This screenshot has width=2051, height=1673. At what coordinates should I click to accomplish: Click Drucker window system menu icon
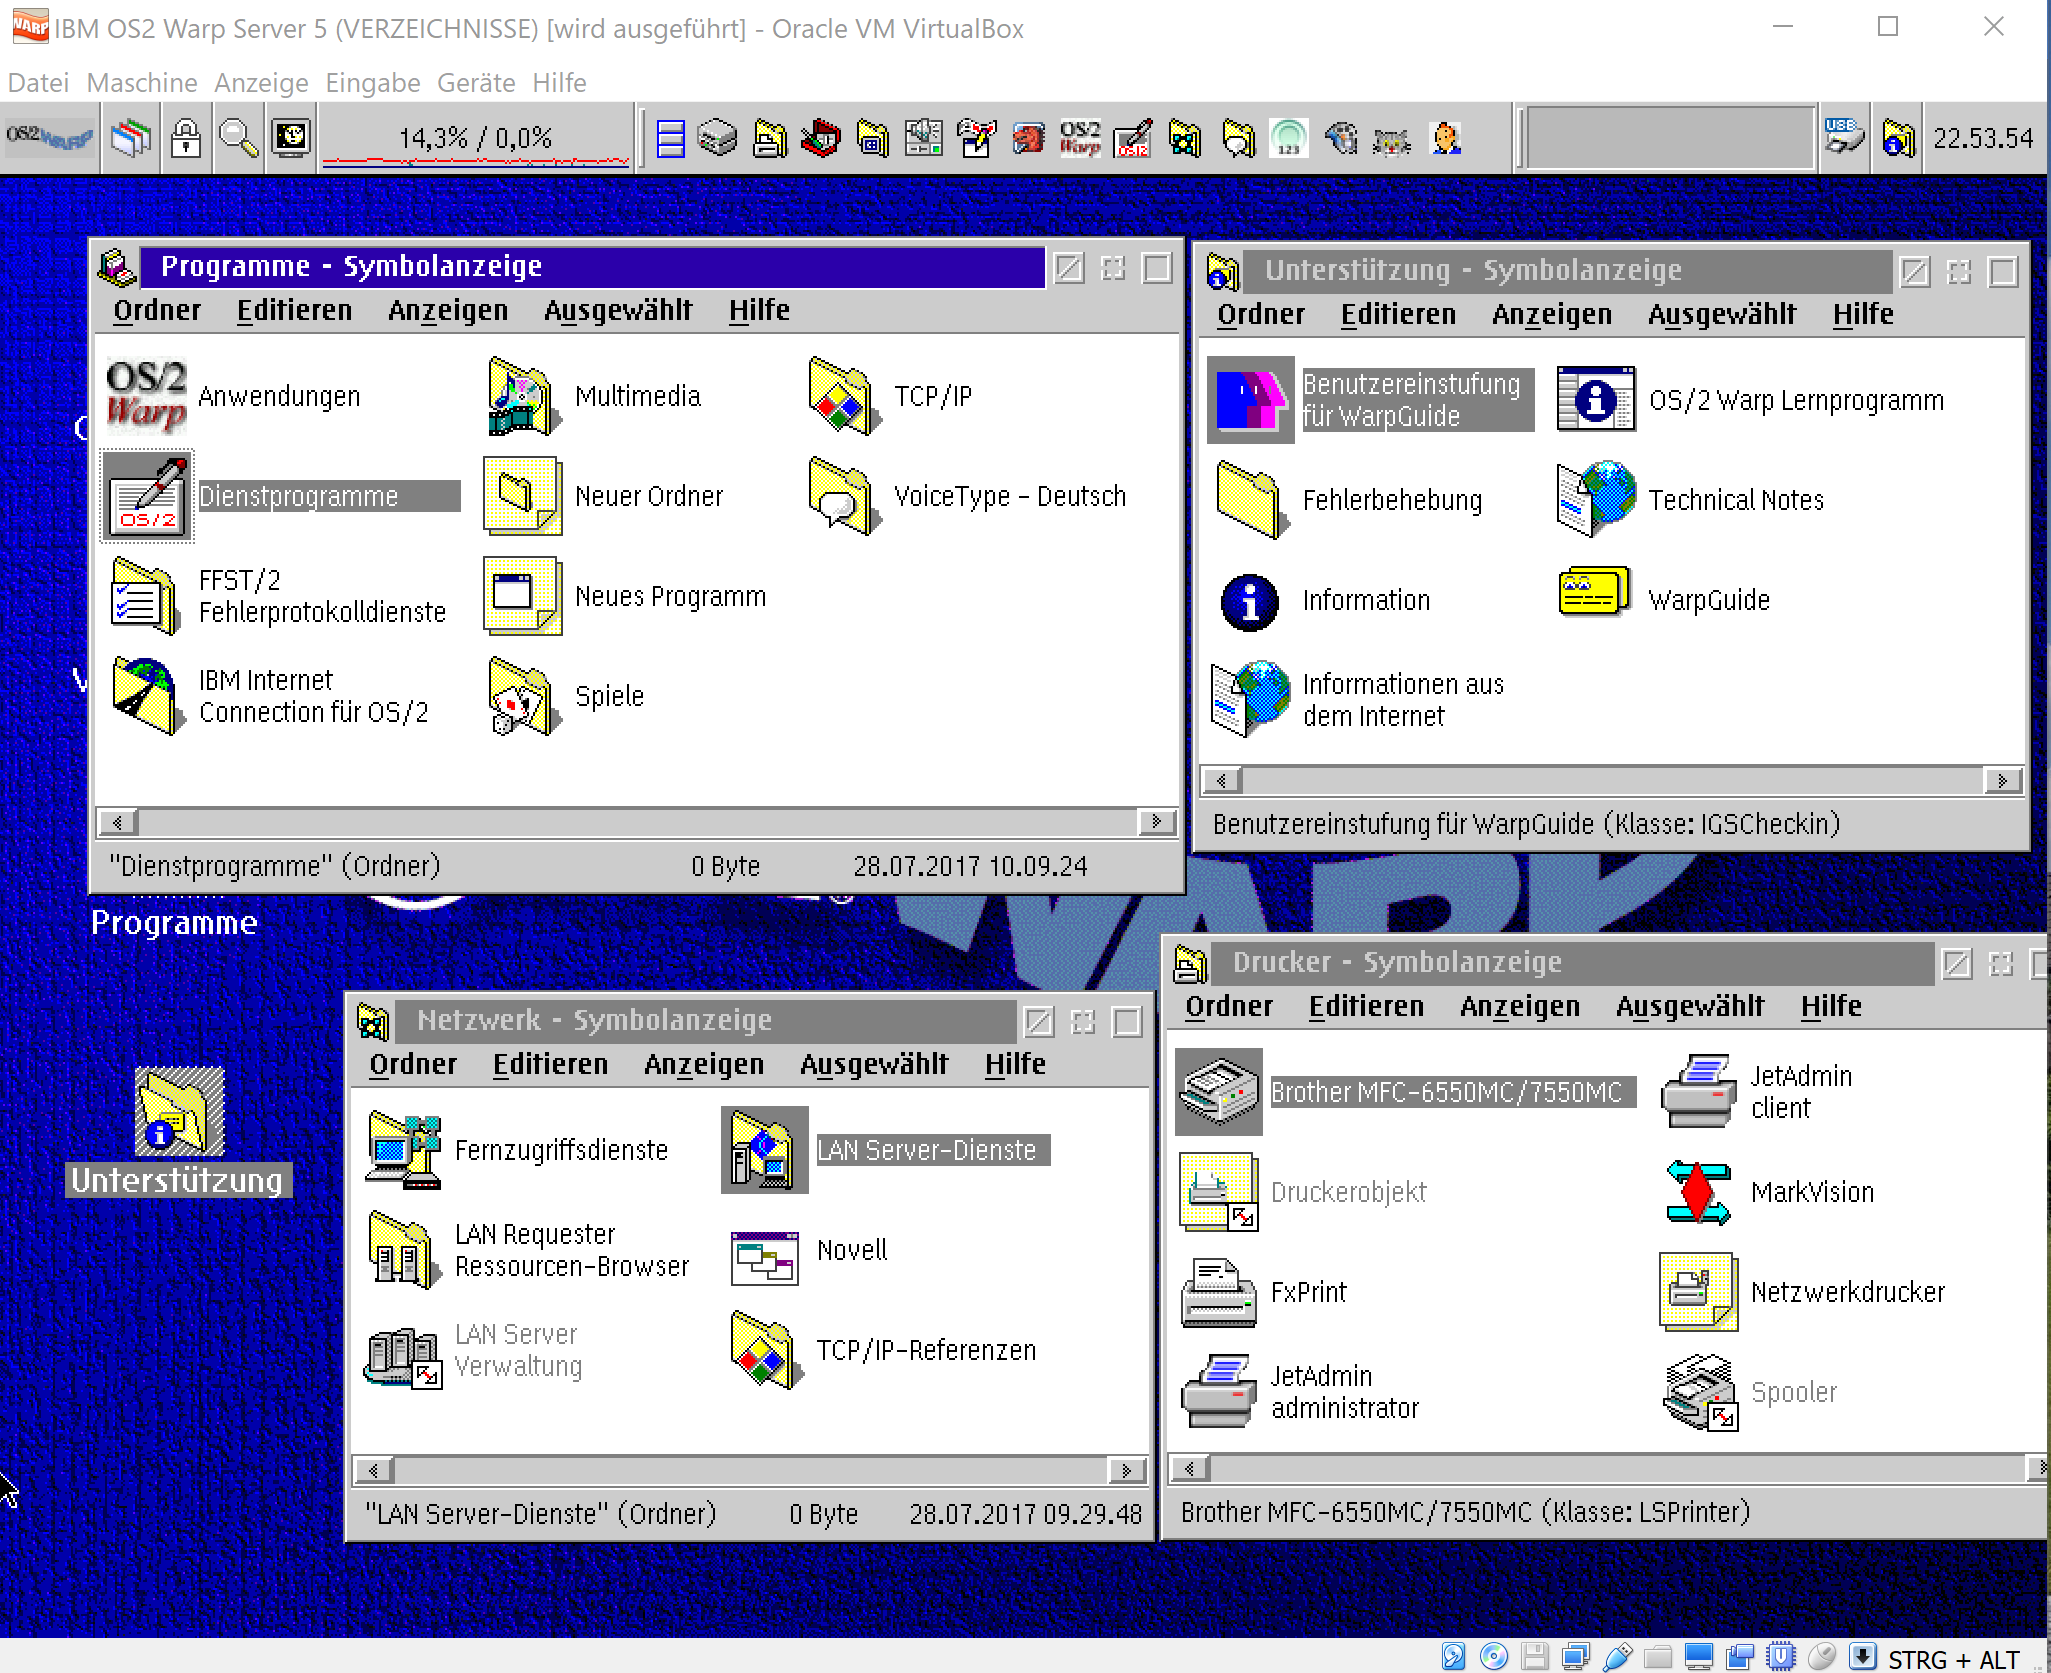pos(1190,963)
